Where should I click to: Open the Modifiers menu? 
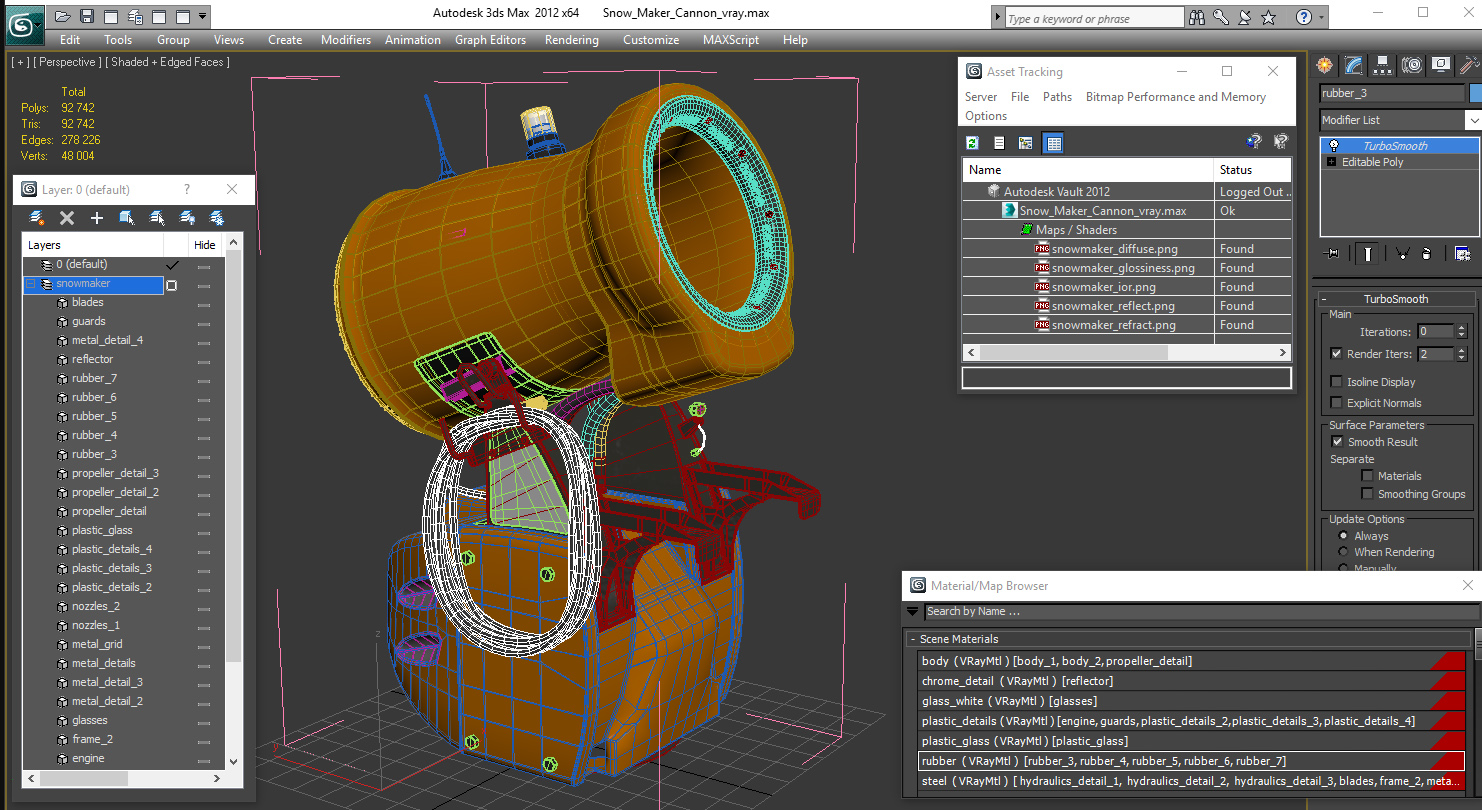(x=346, y=40)
